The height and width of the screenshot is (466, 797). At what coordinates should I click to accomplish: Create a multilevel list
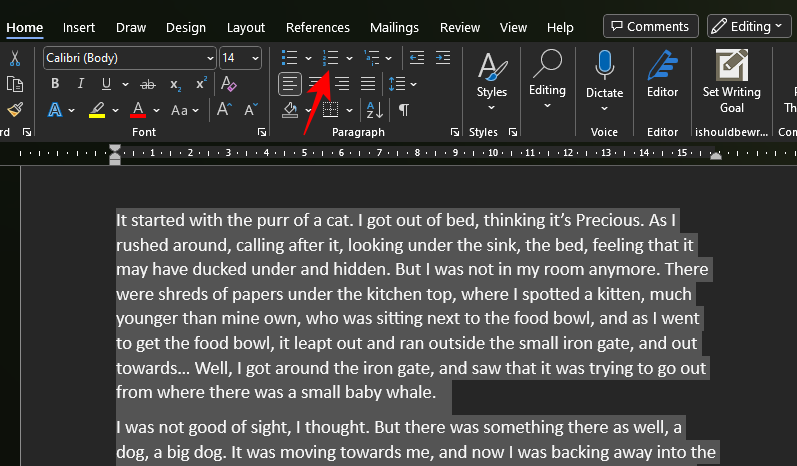pyautogui.click(x=372, y=58)
